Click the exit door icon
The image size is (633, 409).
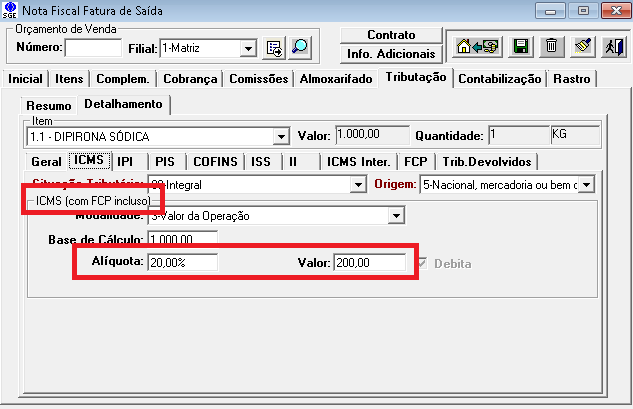(x=612, y=46)
